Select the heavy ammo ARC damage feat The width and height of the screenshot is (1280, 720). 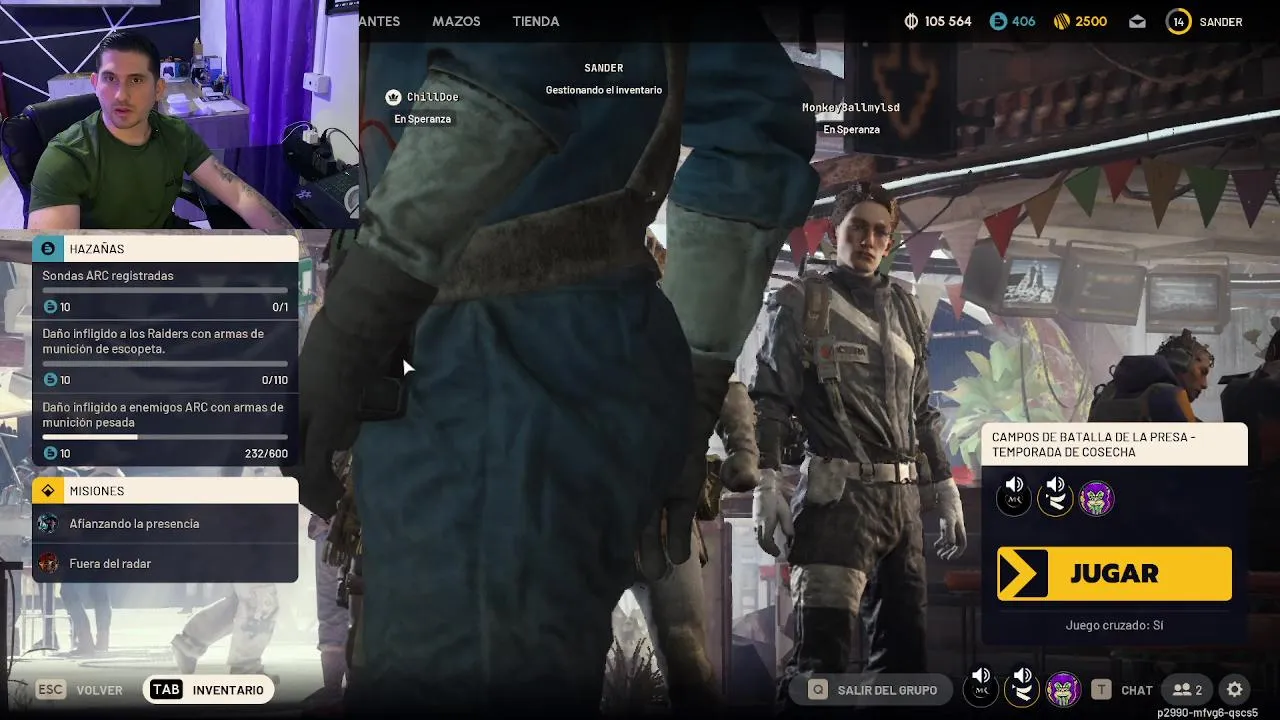[x=165, y=430]
